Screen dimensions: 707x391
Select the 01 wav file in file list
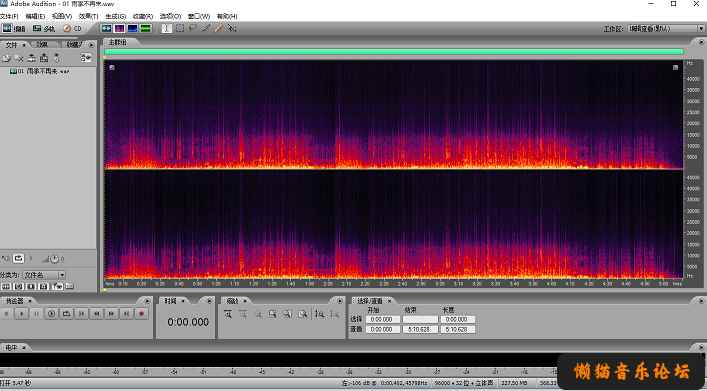pyautogui.click(x=40, y=71)
